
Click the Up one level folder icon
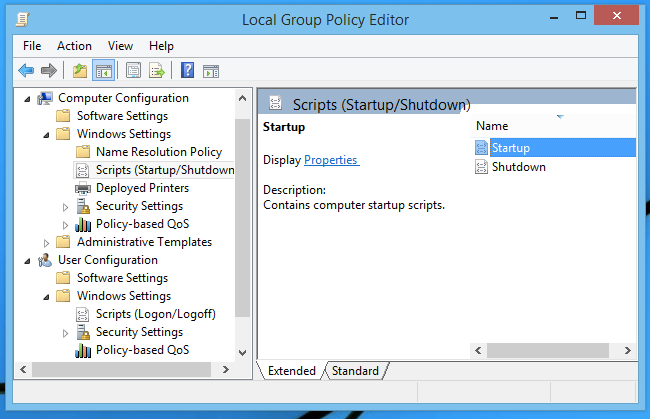coord(80,70)
